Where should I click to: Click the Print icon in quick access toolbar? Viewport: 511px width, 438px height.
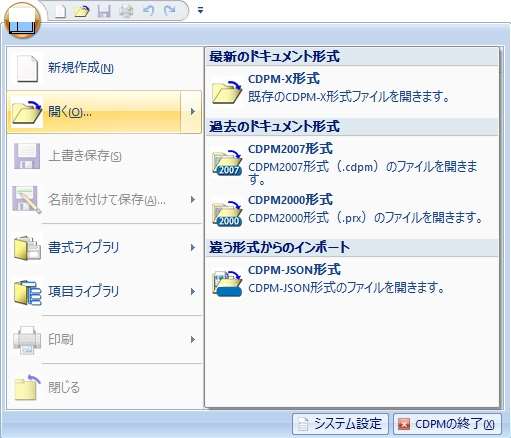click(x=126, y=11)
